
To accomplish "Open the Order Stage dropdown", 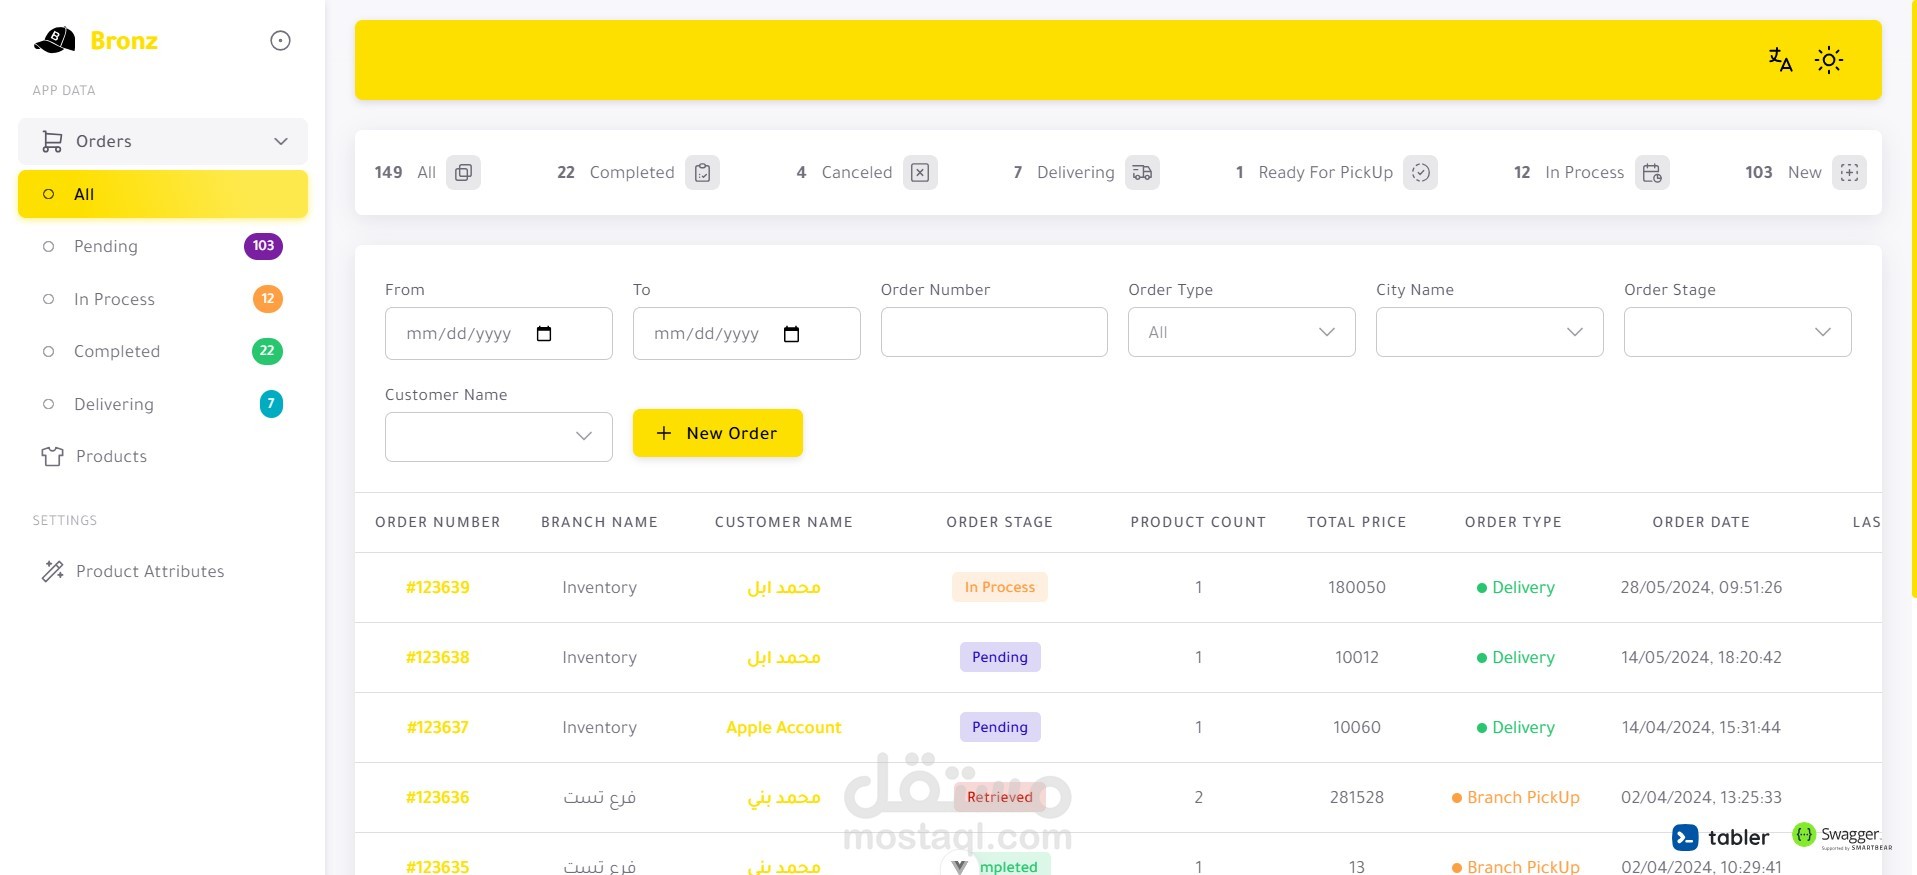I will 1738,332.
